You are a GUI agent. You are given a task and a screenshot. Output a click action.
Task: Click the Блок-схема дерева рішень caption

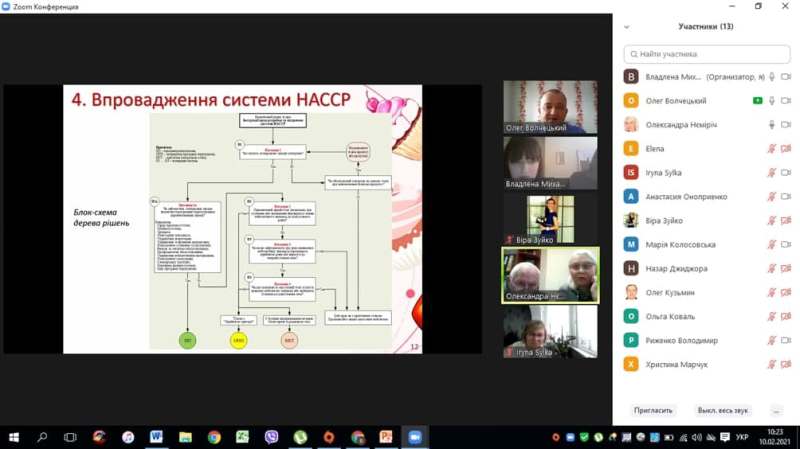pos(101,218)
